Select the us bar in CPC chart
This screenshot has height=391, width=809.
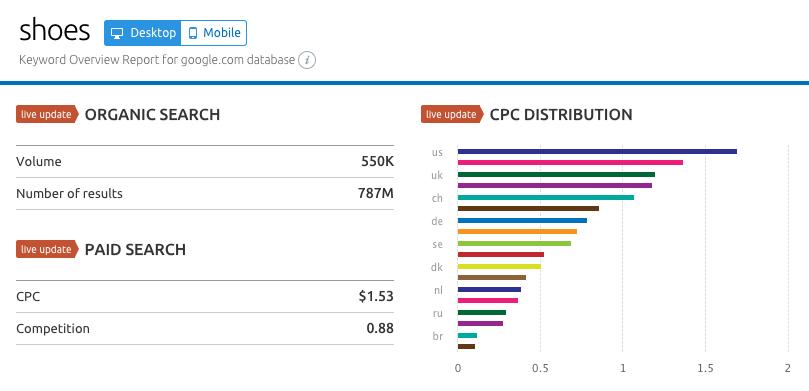(x=597, y=152)
